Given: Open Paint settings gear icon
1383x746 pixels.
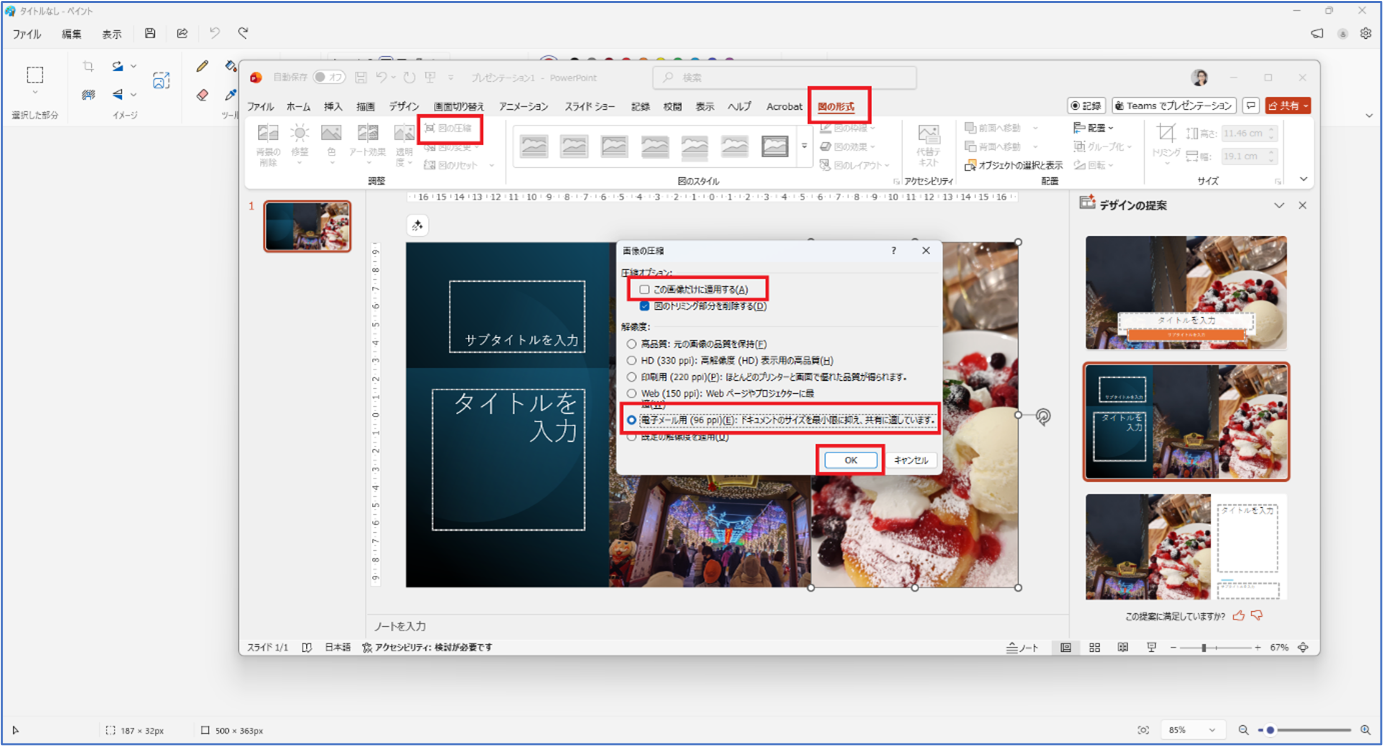Looking at the screenshot, I should click(1365, 34).
